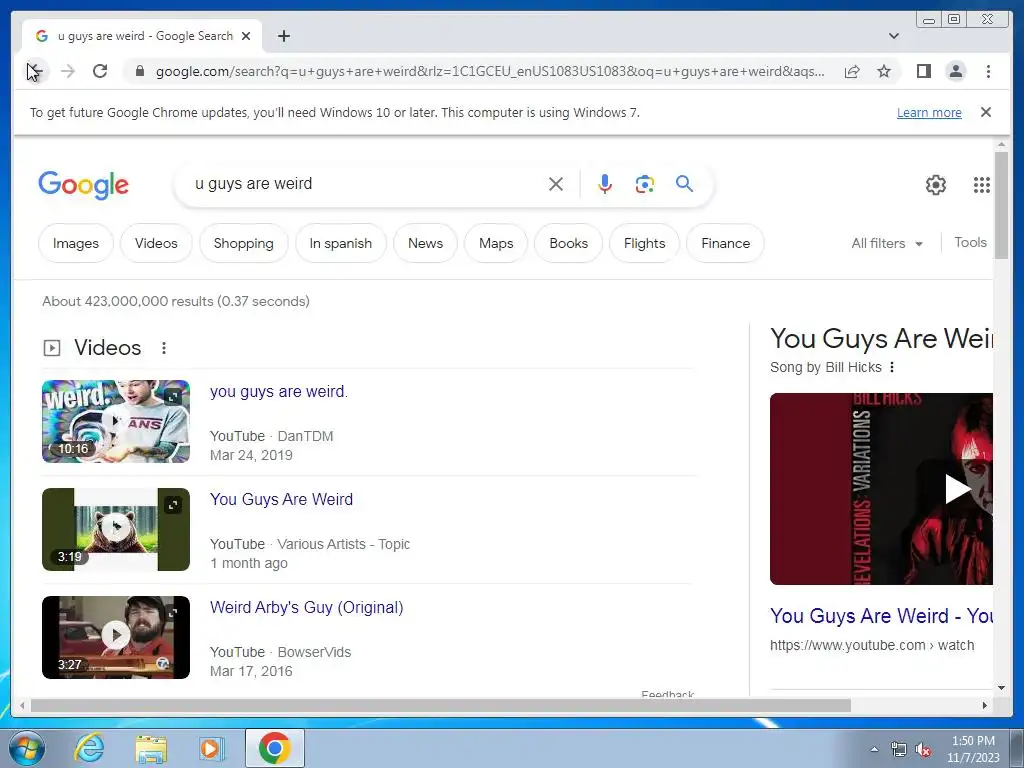Open options dots beside Song by Bill Hicks
The width and height of the screenshot is (1024, 768).
[x=892, y=367]
